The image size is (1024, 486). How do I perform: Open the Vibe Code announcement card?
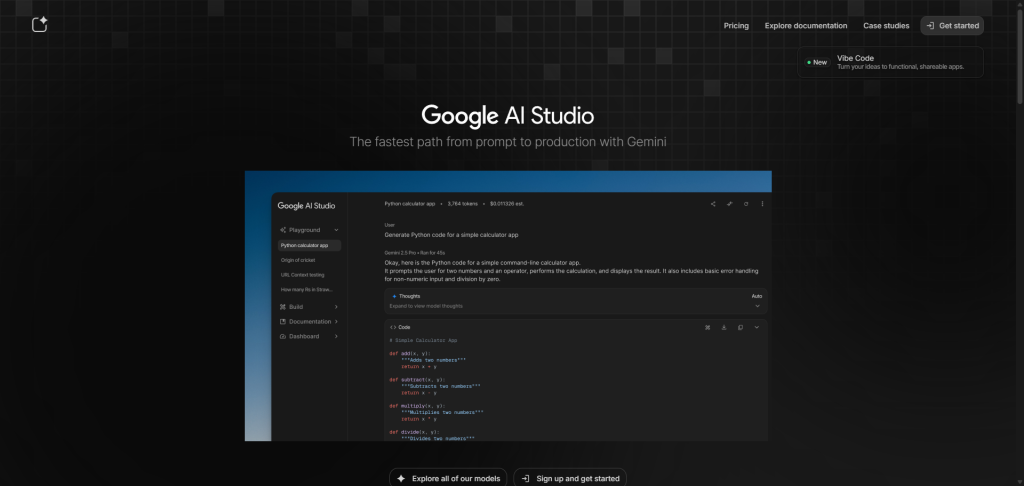tap(891, 62)
